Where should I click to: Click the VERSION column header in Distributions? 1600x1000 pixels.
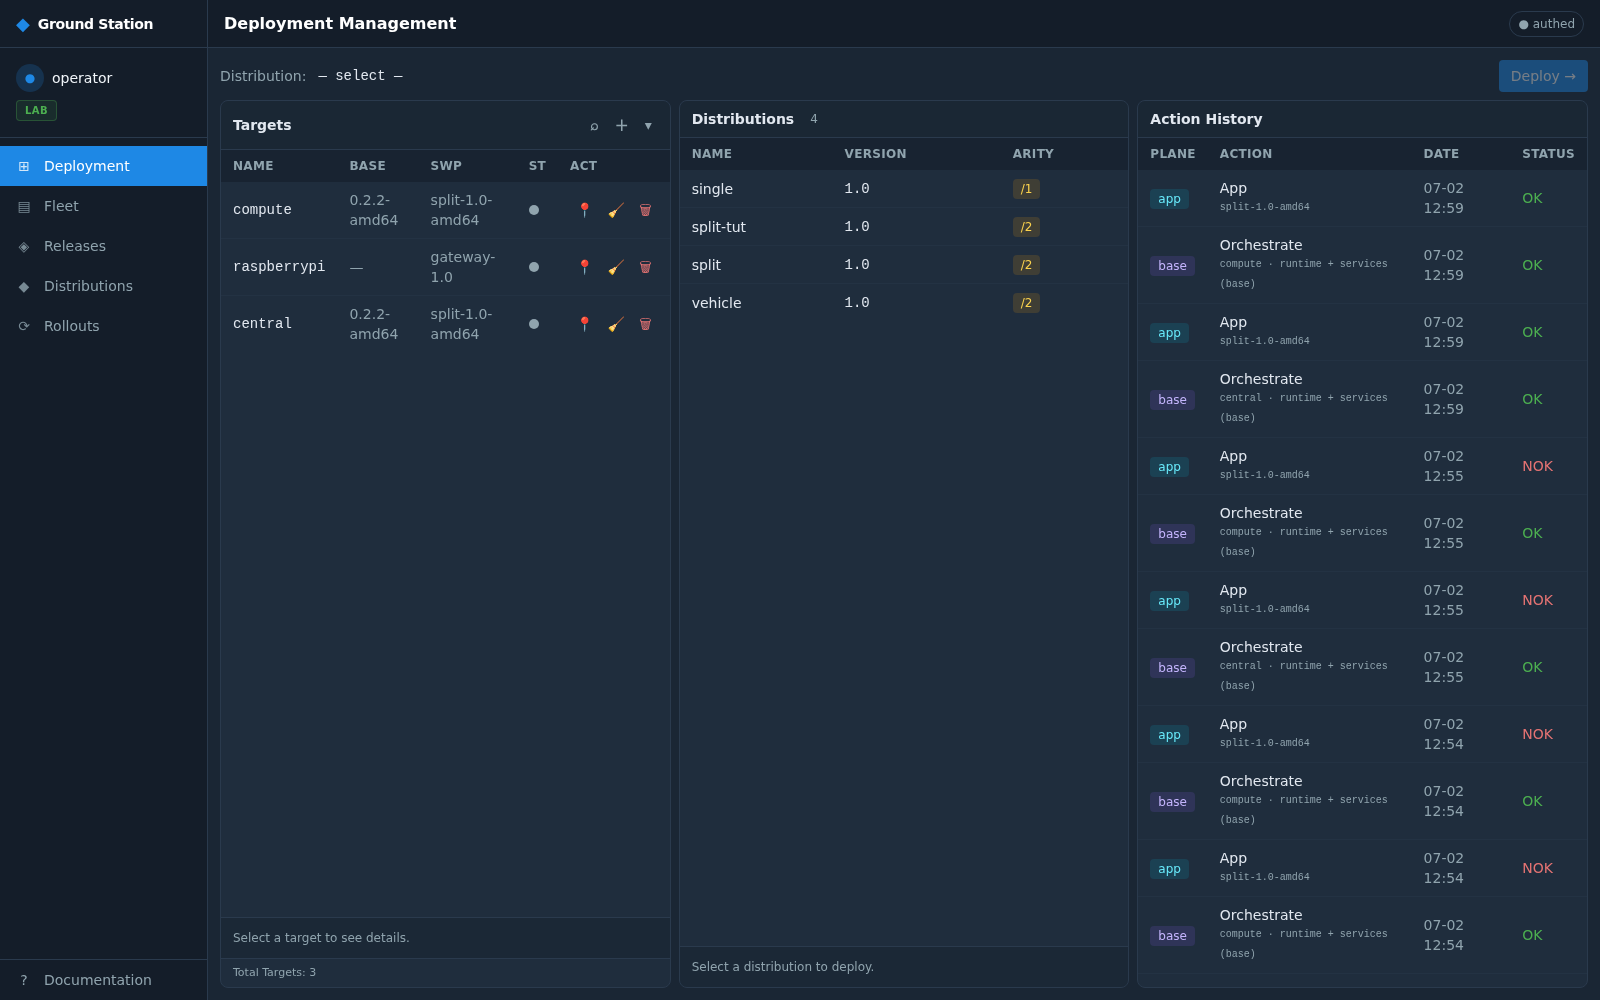875,154
